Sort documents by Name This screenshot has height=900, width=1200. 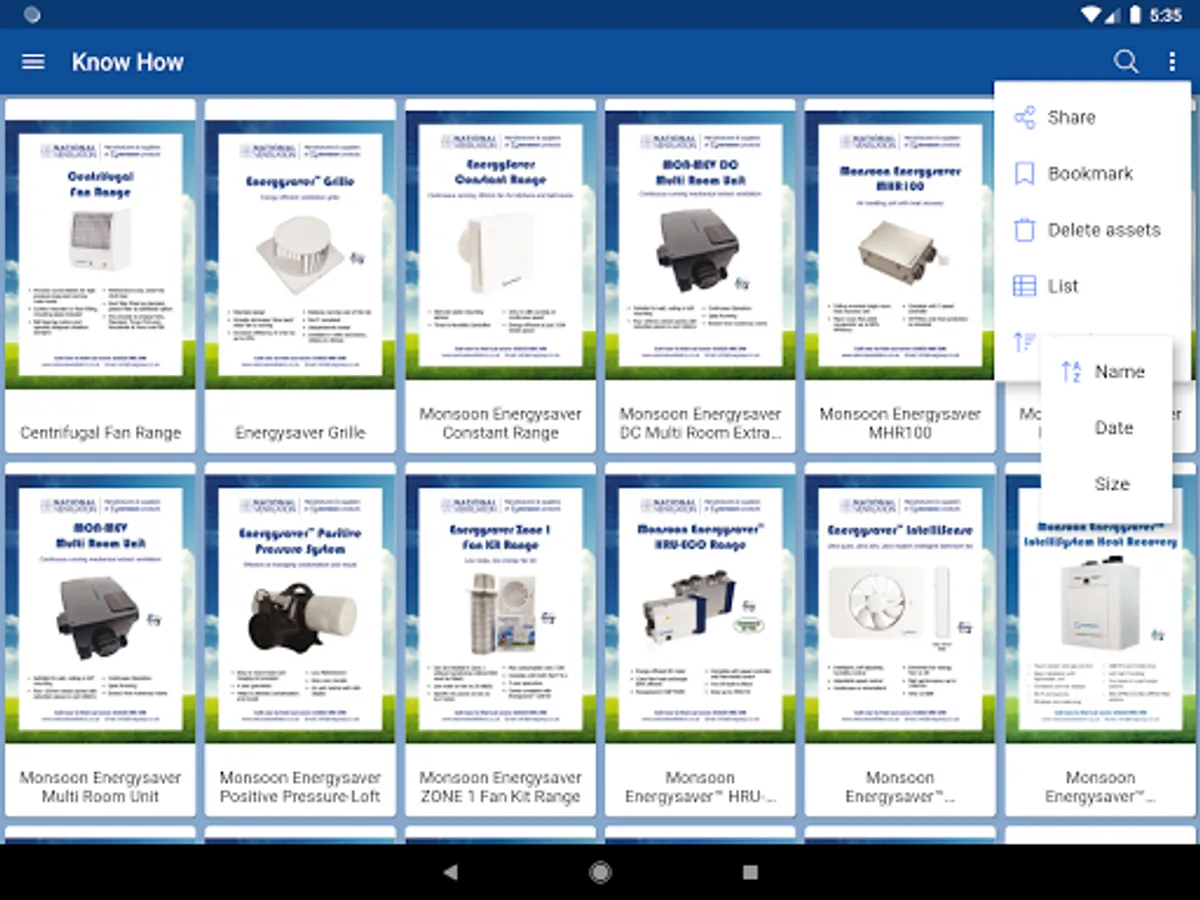click(1106, 371)
